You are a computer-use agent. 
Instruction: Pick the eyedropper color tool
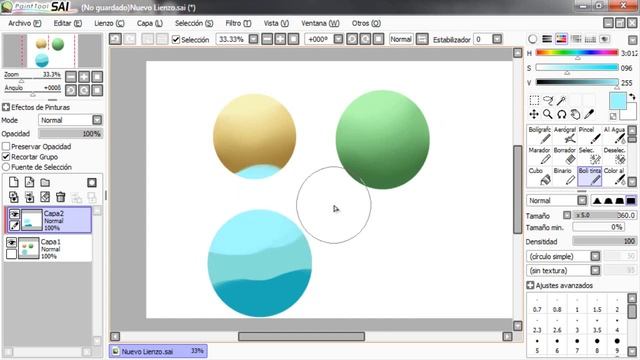589,114
